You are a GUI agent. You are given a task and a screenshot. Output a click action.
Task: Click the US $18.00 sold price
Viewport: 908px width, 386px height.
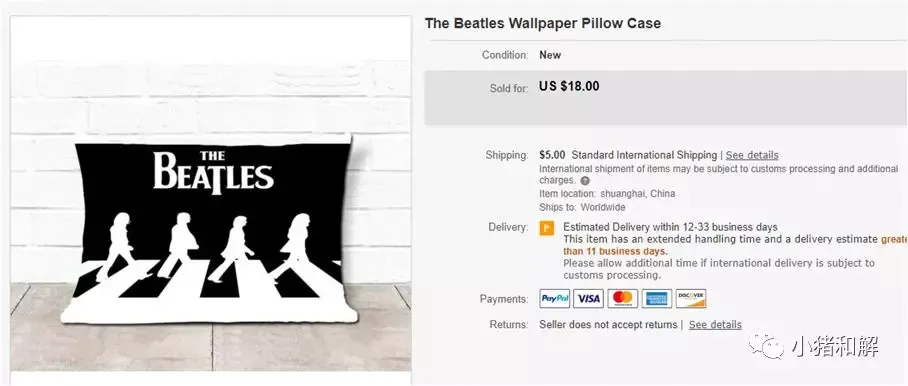click(x=569, y=86)
